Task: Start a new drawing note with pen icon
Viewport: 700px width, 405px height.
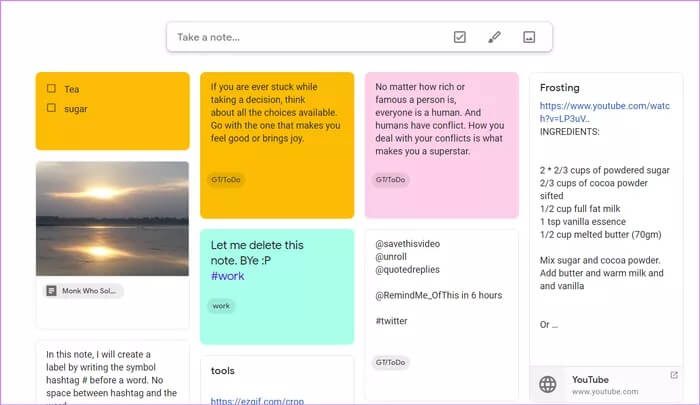Action: (494, 37)
